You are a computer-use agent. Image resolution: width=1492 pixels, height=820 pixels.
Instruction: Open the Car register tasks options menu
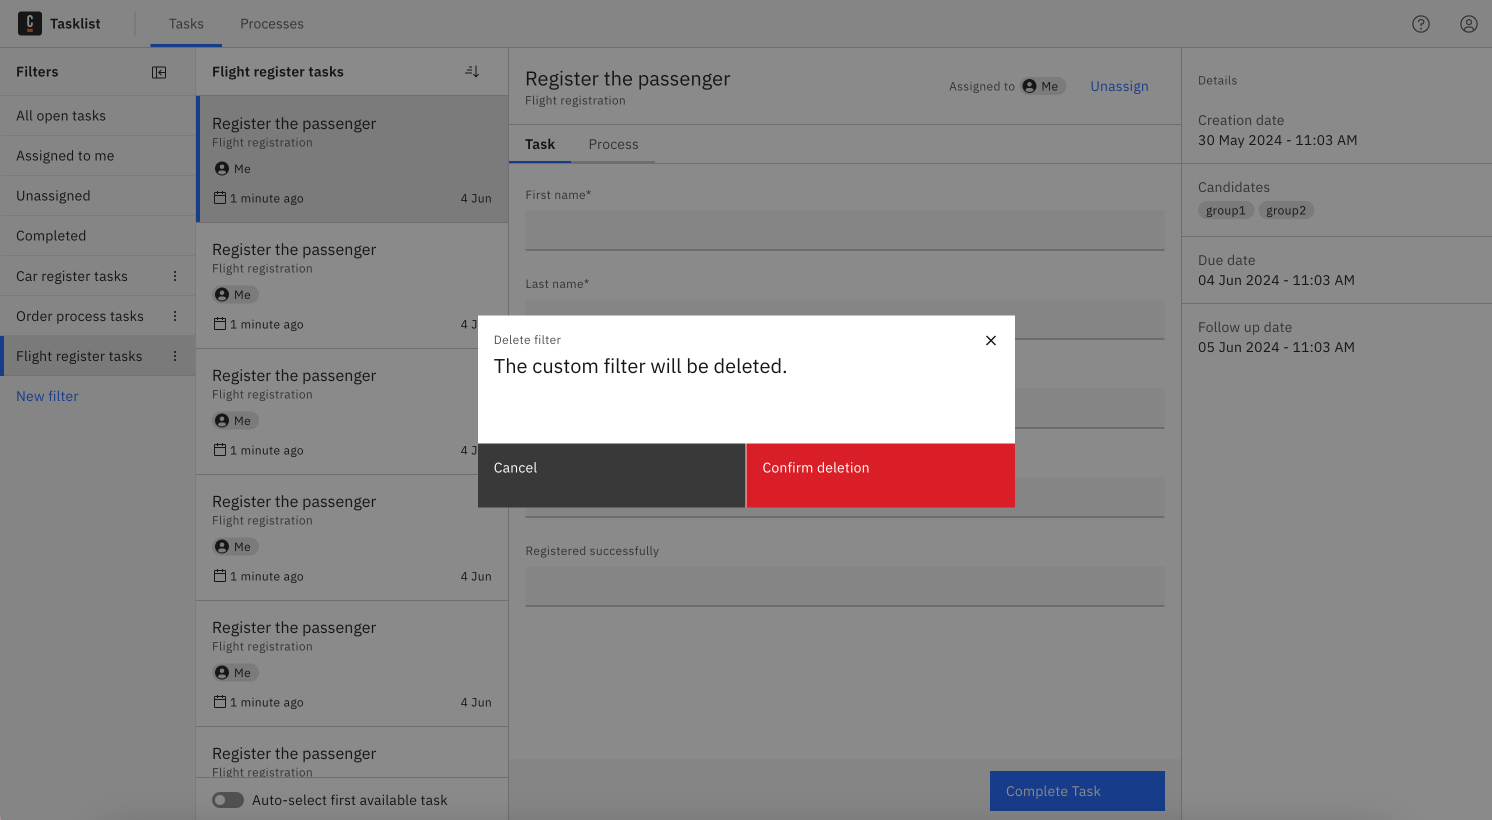tap(175, 275)
